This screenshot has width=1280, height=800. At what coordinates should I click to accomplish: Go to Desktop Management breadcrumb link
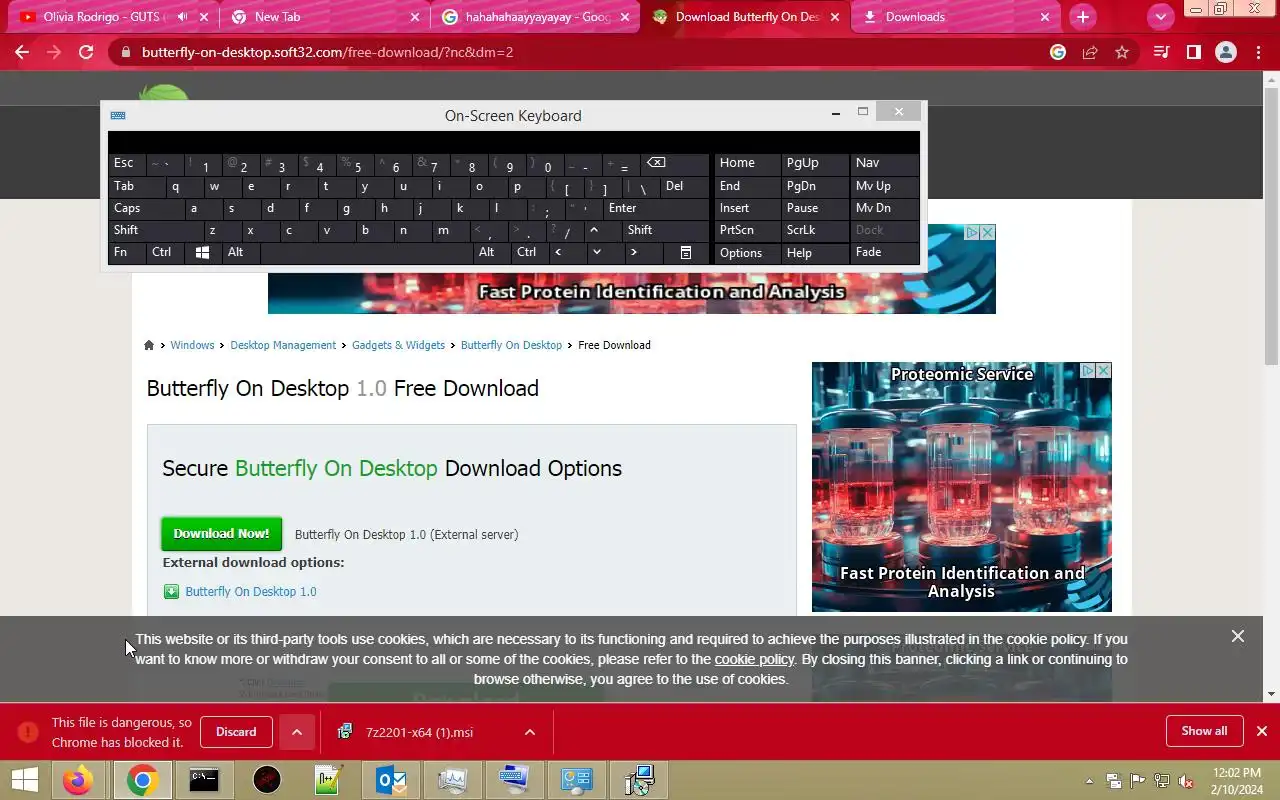point(283,345)
